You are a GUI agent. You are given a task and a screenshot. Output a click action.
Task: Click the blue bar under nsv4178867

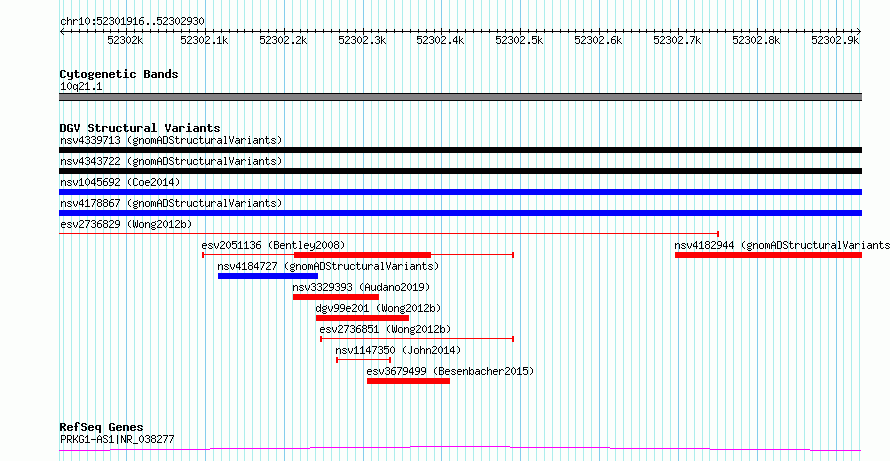tap(460, 213)
